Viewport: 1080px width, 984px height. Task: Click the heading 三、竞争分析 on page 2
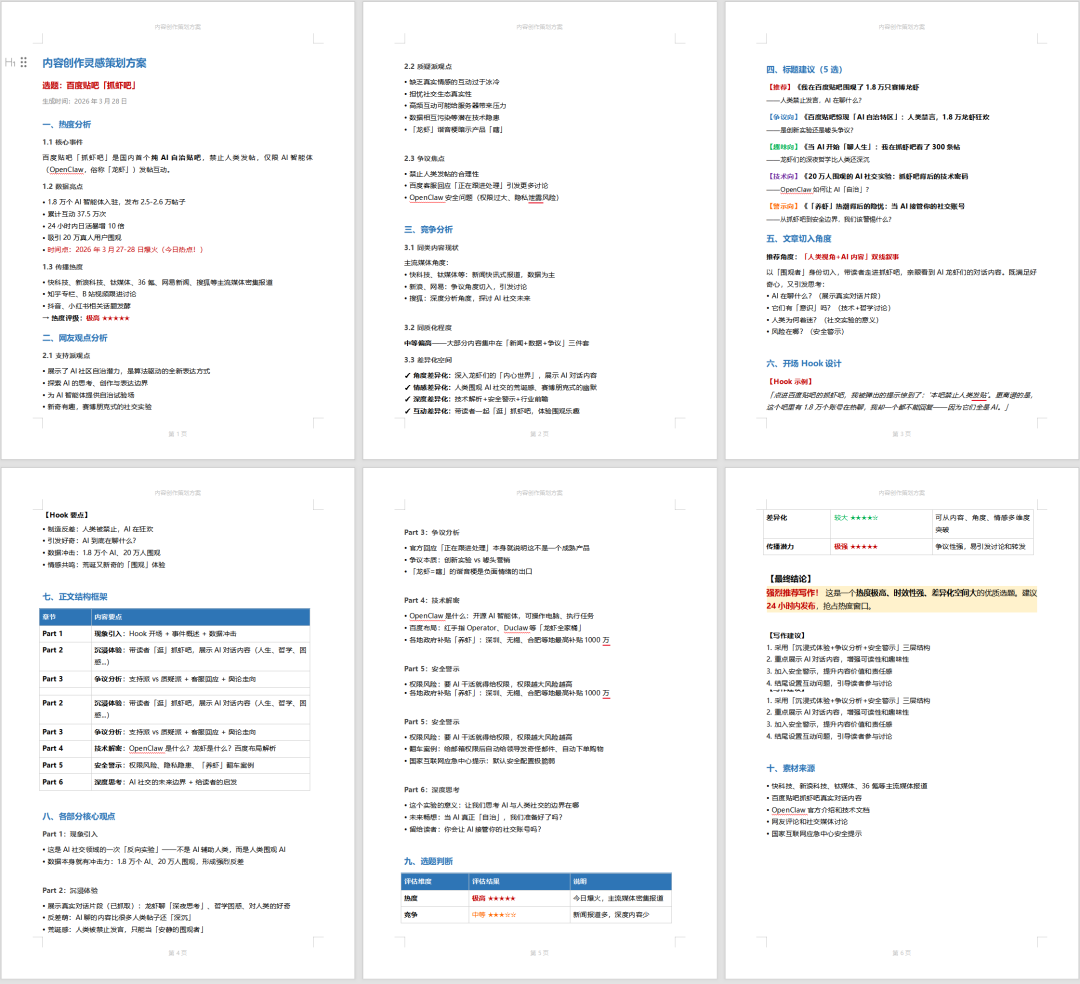coord(428,229)
